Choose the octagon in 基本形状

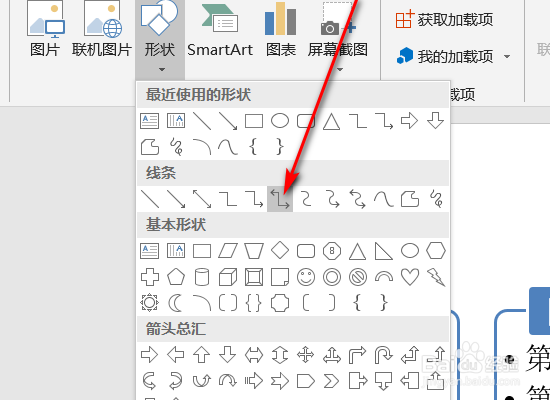[x=332, y=251]
